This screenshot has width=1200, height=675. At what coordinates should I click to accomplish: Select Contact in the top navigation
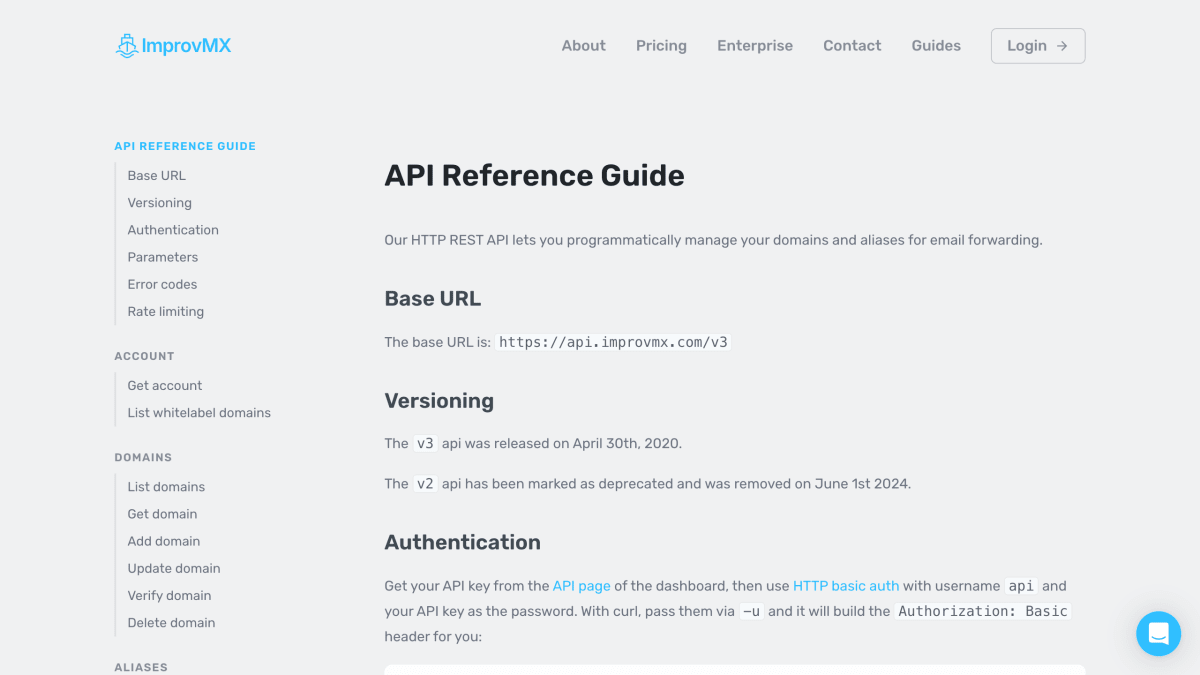(852, 46)
